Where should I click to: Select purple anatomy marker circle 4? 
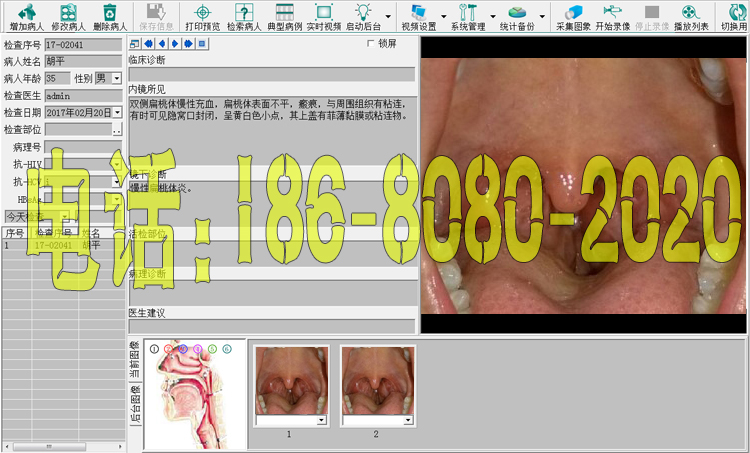[198, 349]
